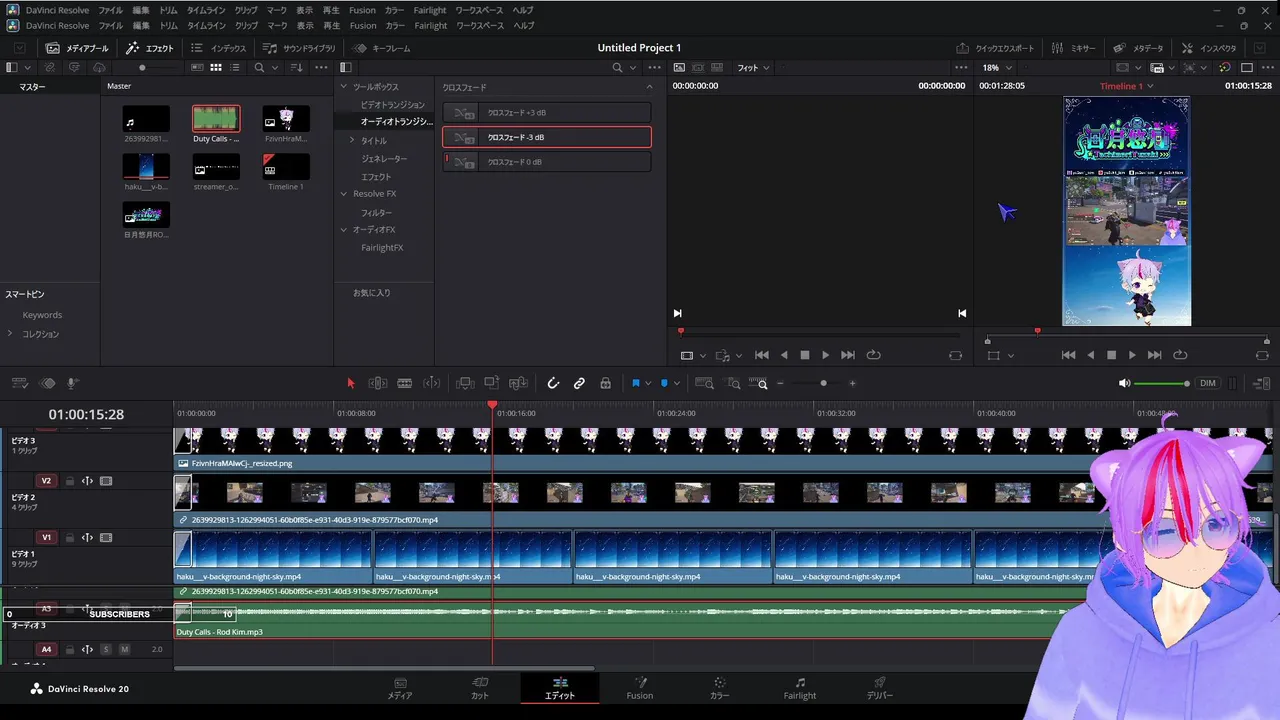
Task: Open Timeline View Options icon
Action: (x=19, y=383)
